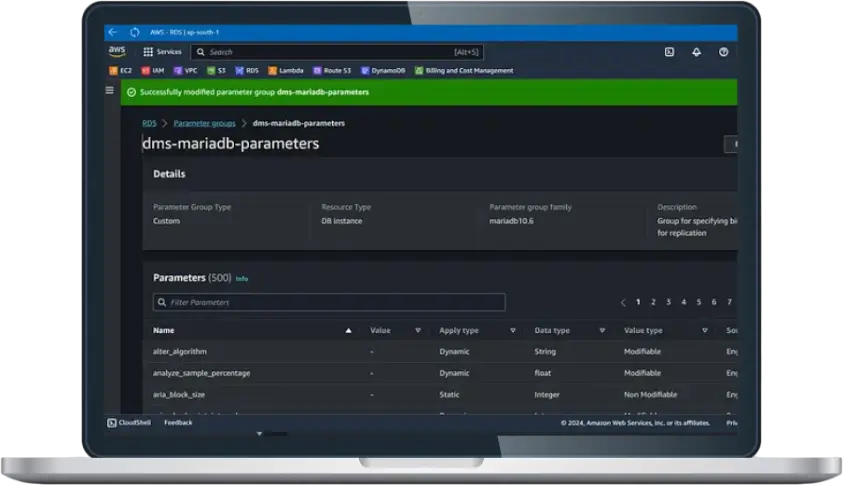Open CloudShell icon in top navigation
The height and width of the screenshot is (485, 843).
tap(669, 52)
